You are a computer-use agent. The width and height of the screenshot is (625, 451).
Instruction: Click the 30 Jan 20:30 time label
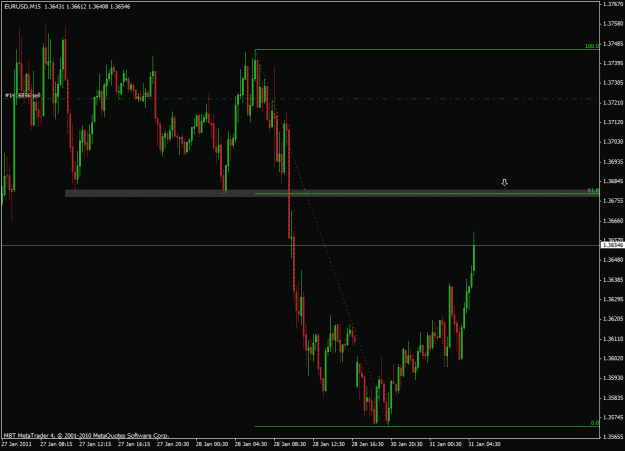click(407, 444)
